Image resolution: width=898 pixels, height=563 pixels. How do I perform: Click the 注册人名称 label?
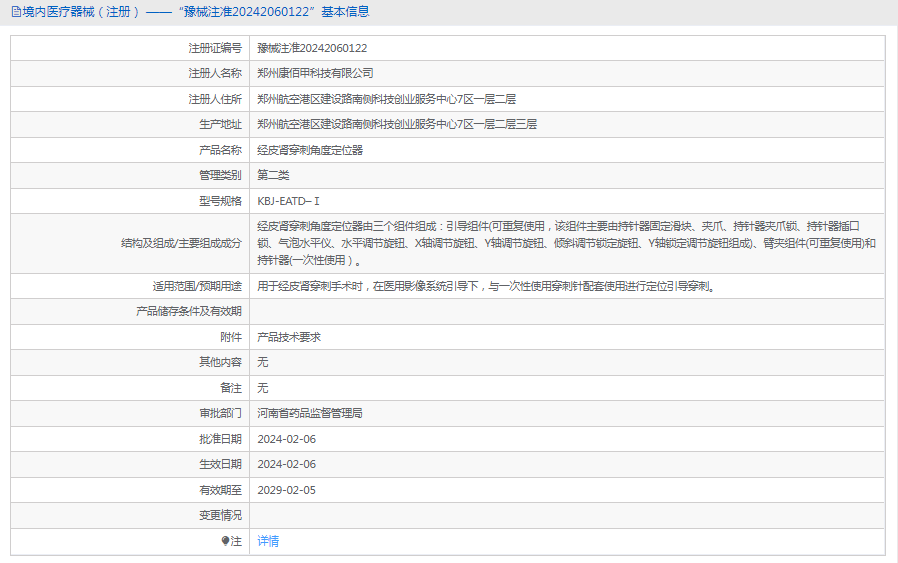(x=215, y=73)
